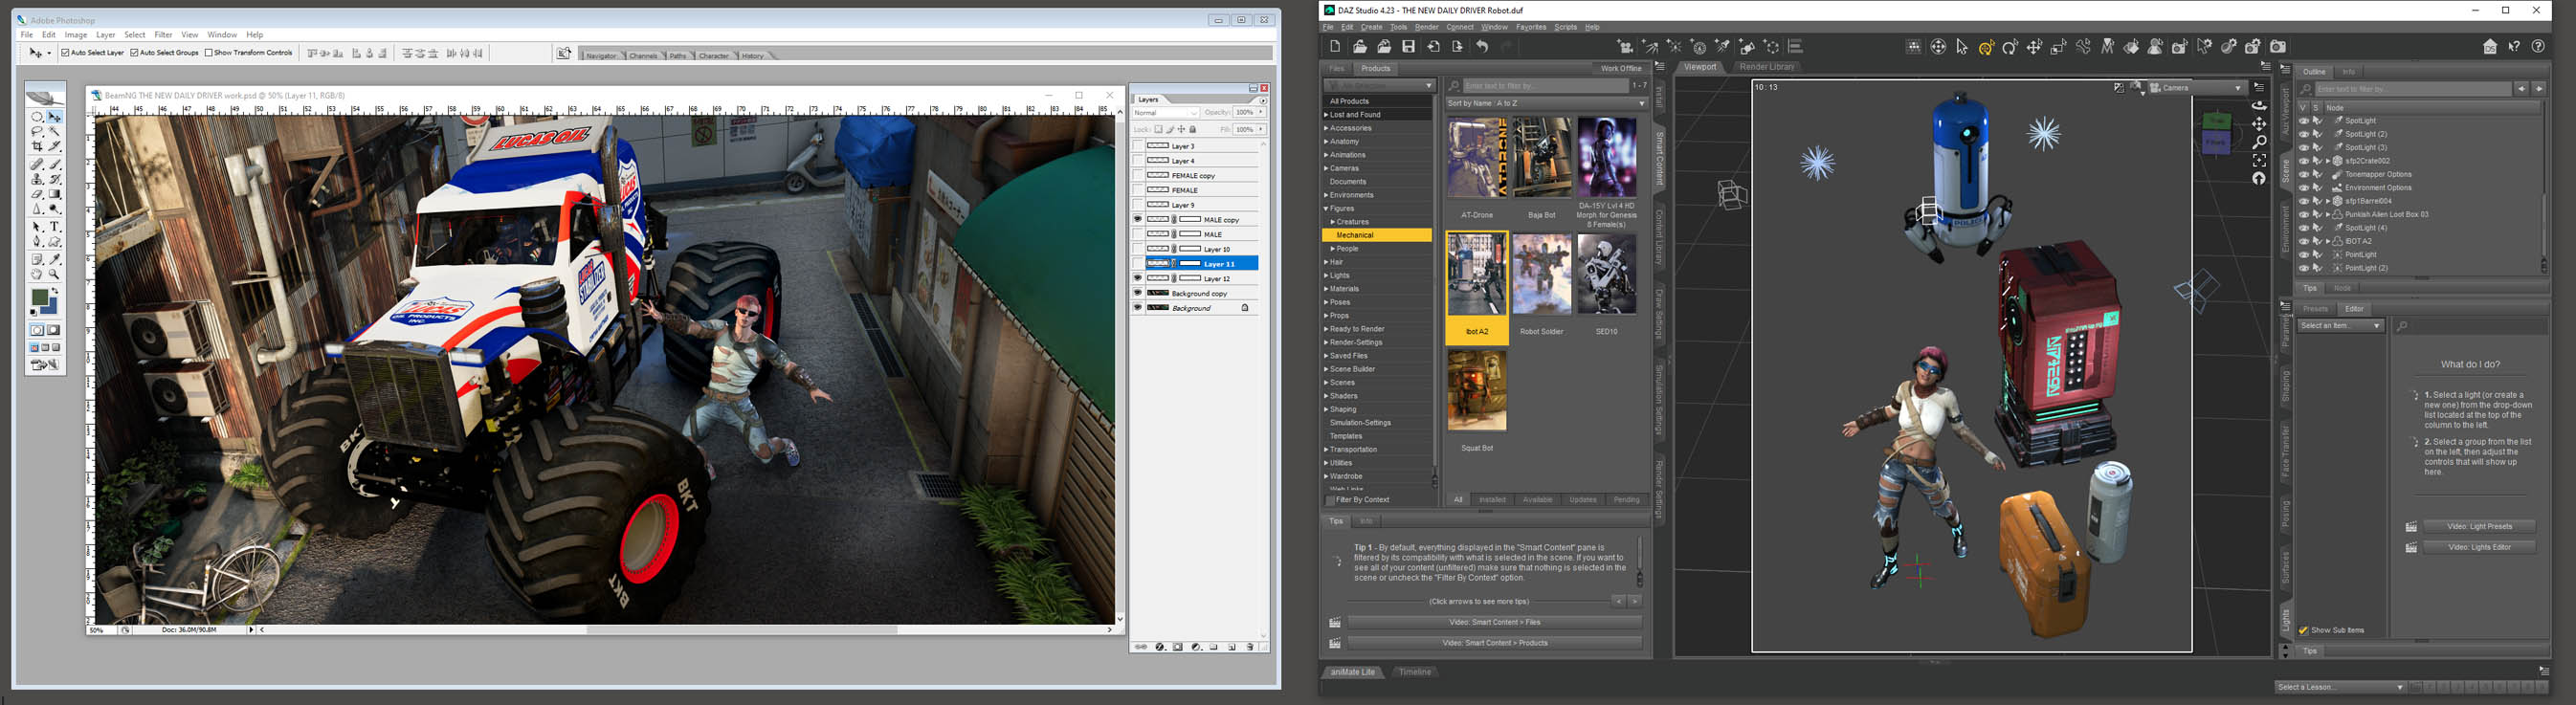Click the Installed filter button
The height and width of the screenshot is (705, 2576).
(1492, 500)
